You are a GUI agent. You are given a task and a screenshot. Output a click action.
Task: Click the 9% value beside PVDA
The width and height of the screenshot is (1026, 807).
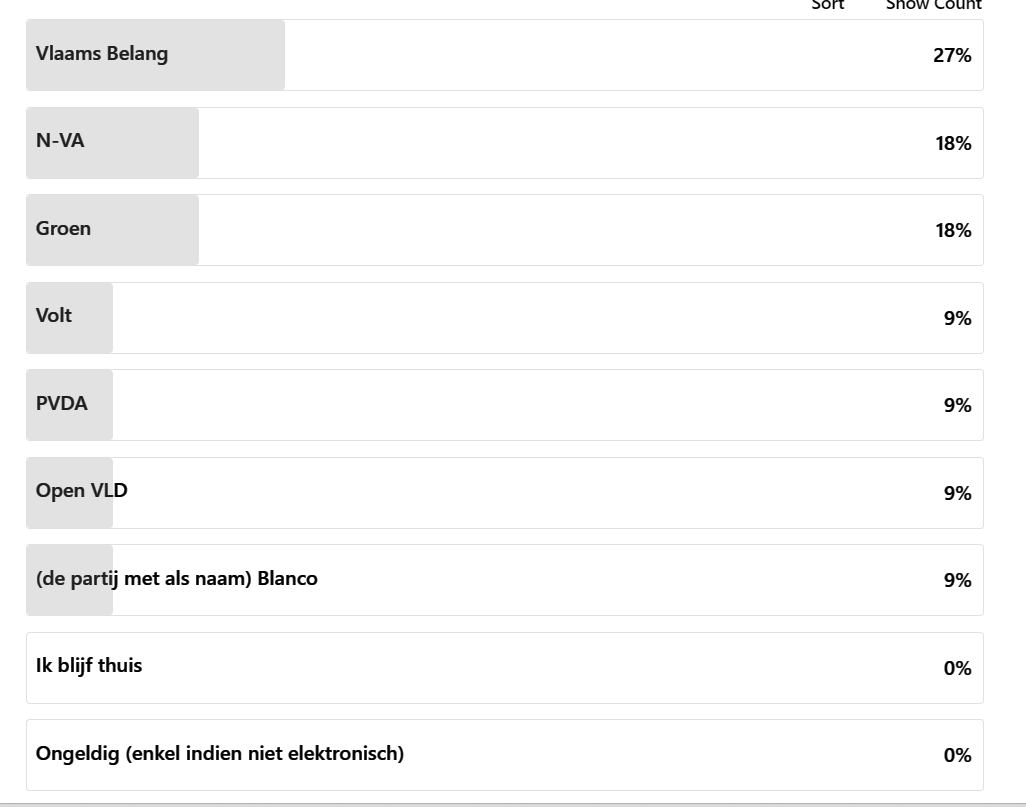pyautogui.click(x=957, y=405)
